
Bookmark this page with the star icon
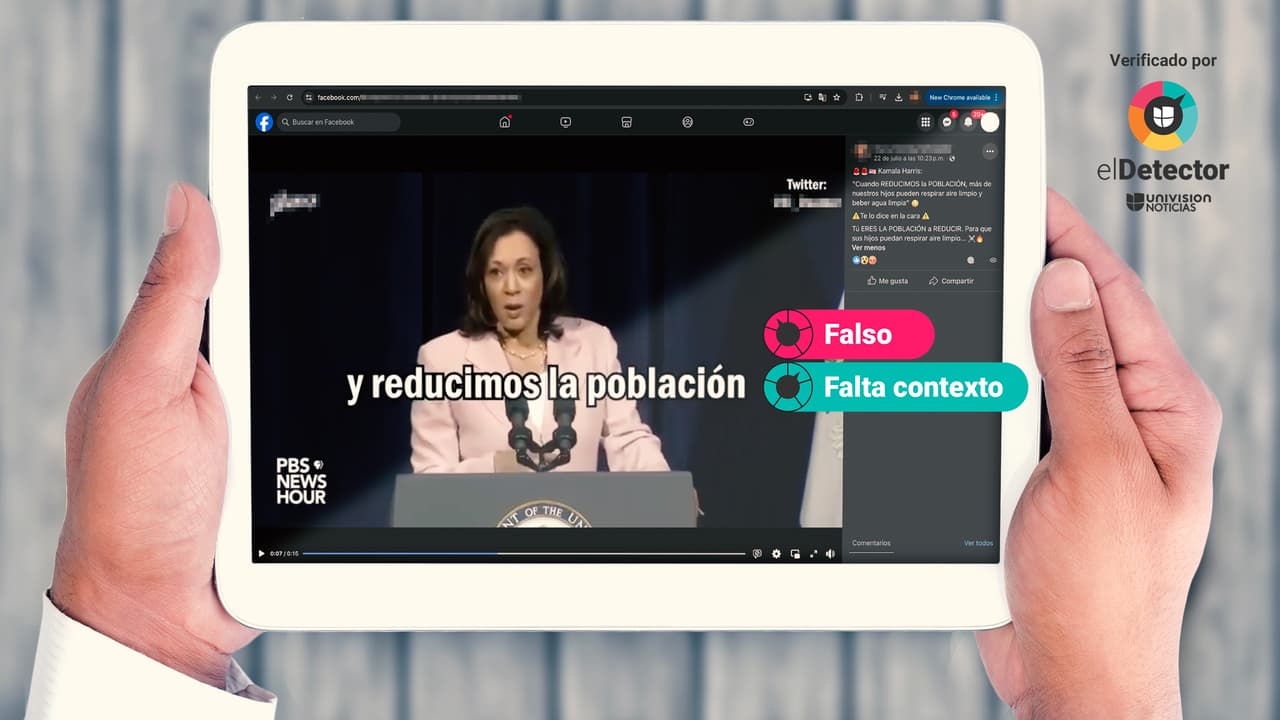click(x=836, y=97)
